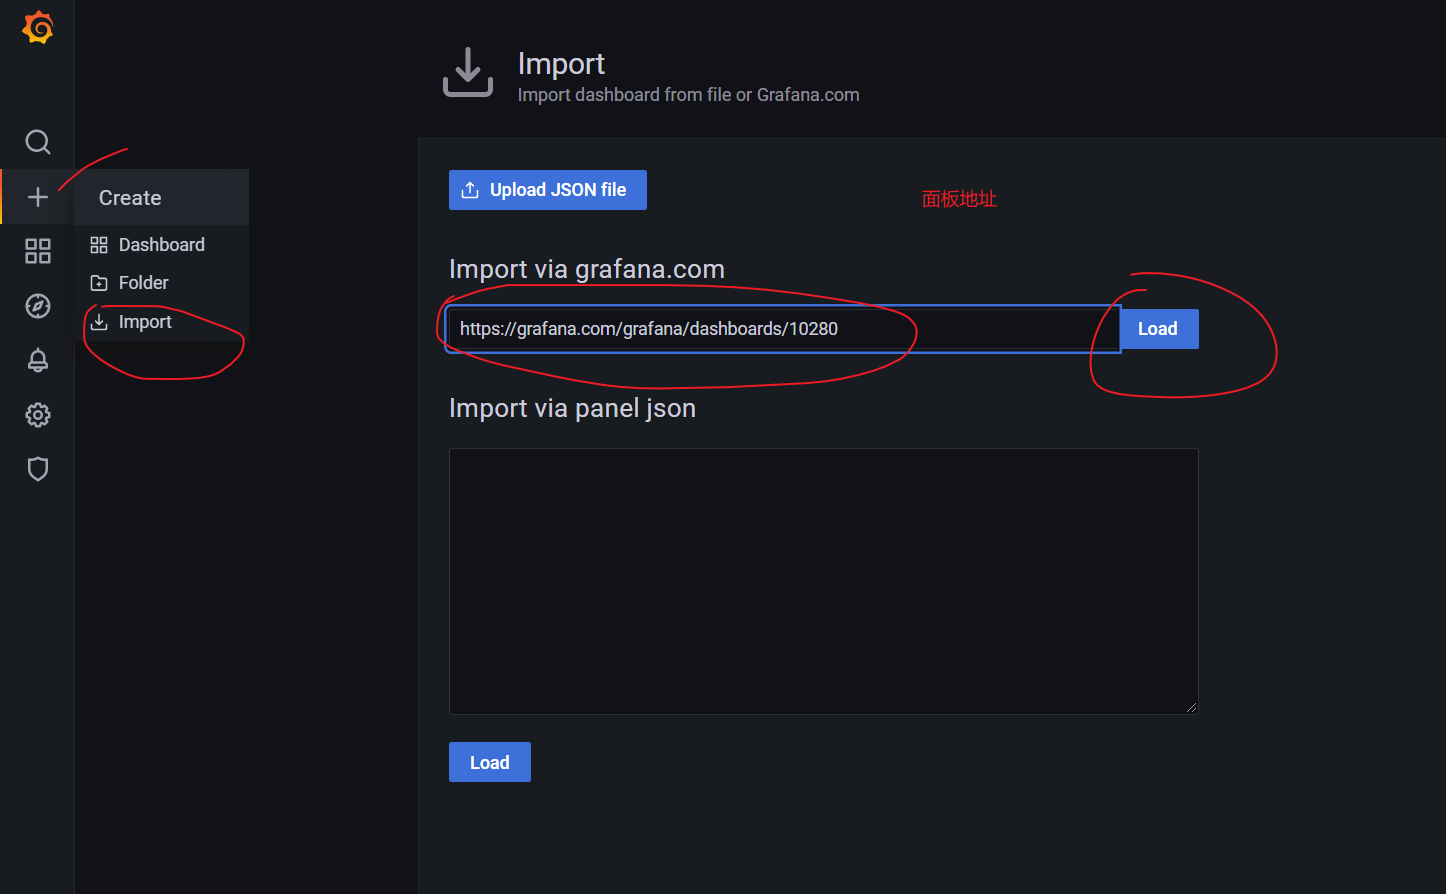
Task: Open the Dashboards panel icon
Action: click(37, 252)
